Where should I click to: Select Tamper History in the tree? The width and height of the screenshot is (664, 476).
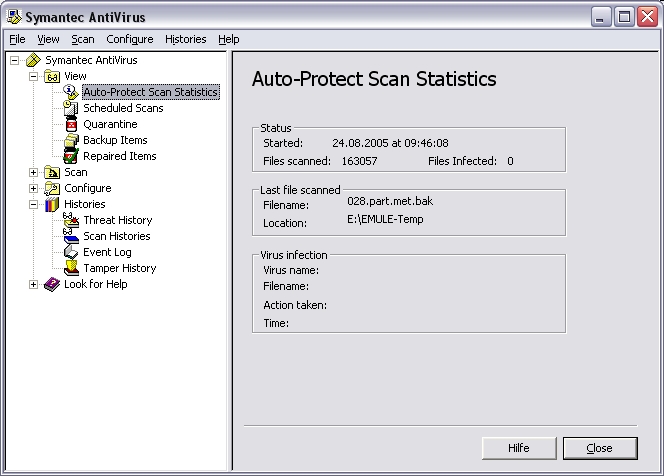click(120, 268)
